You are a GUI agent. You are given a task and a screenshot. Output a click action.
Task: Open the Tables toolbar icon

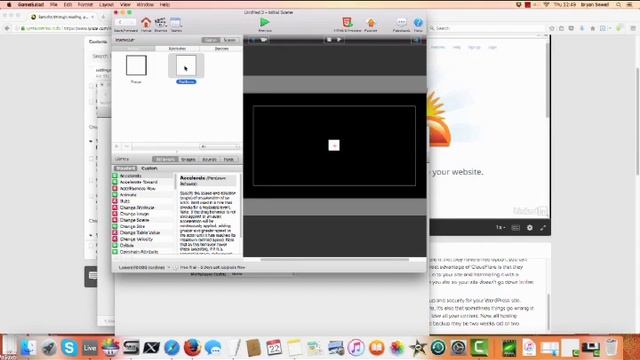(176, 23)
